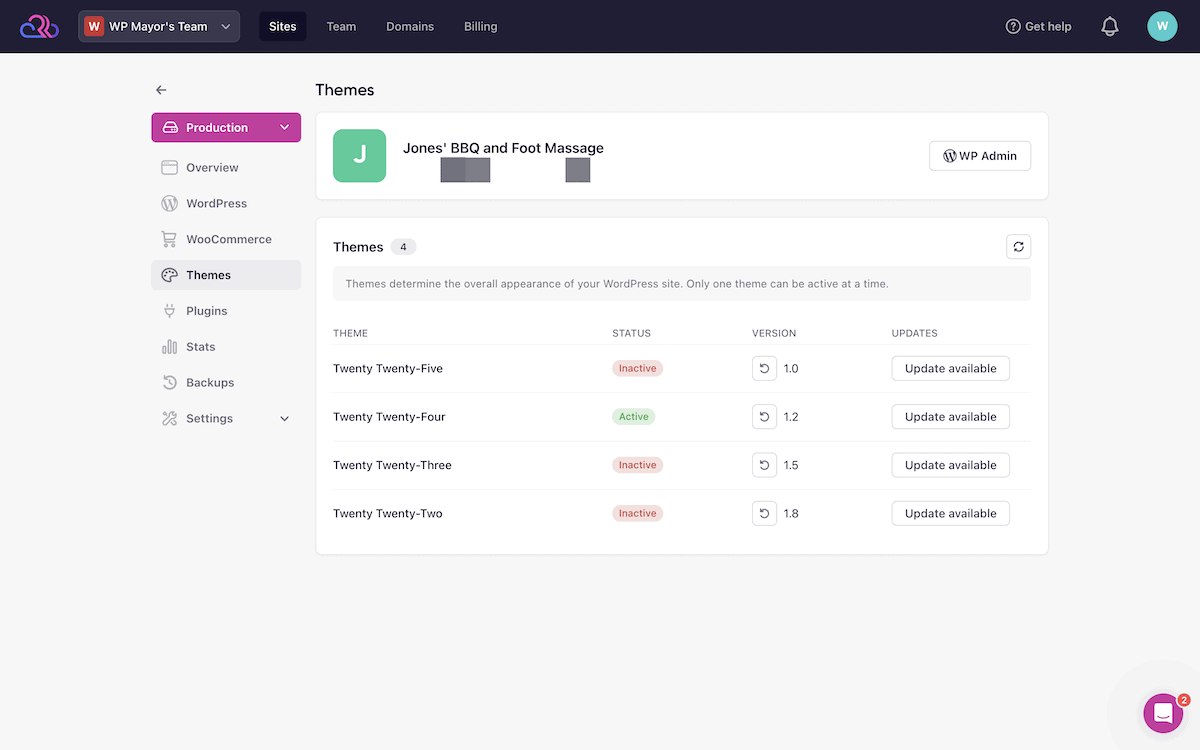Open Backups in the sidebar

pyautogui.click(x=226, y=383)
